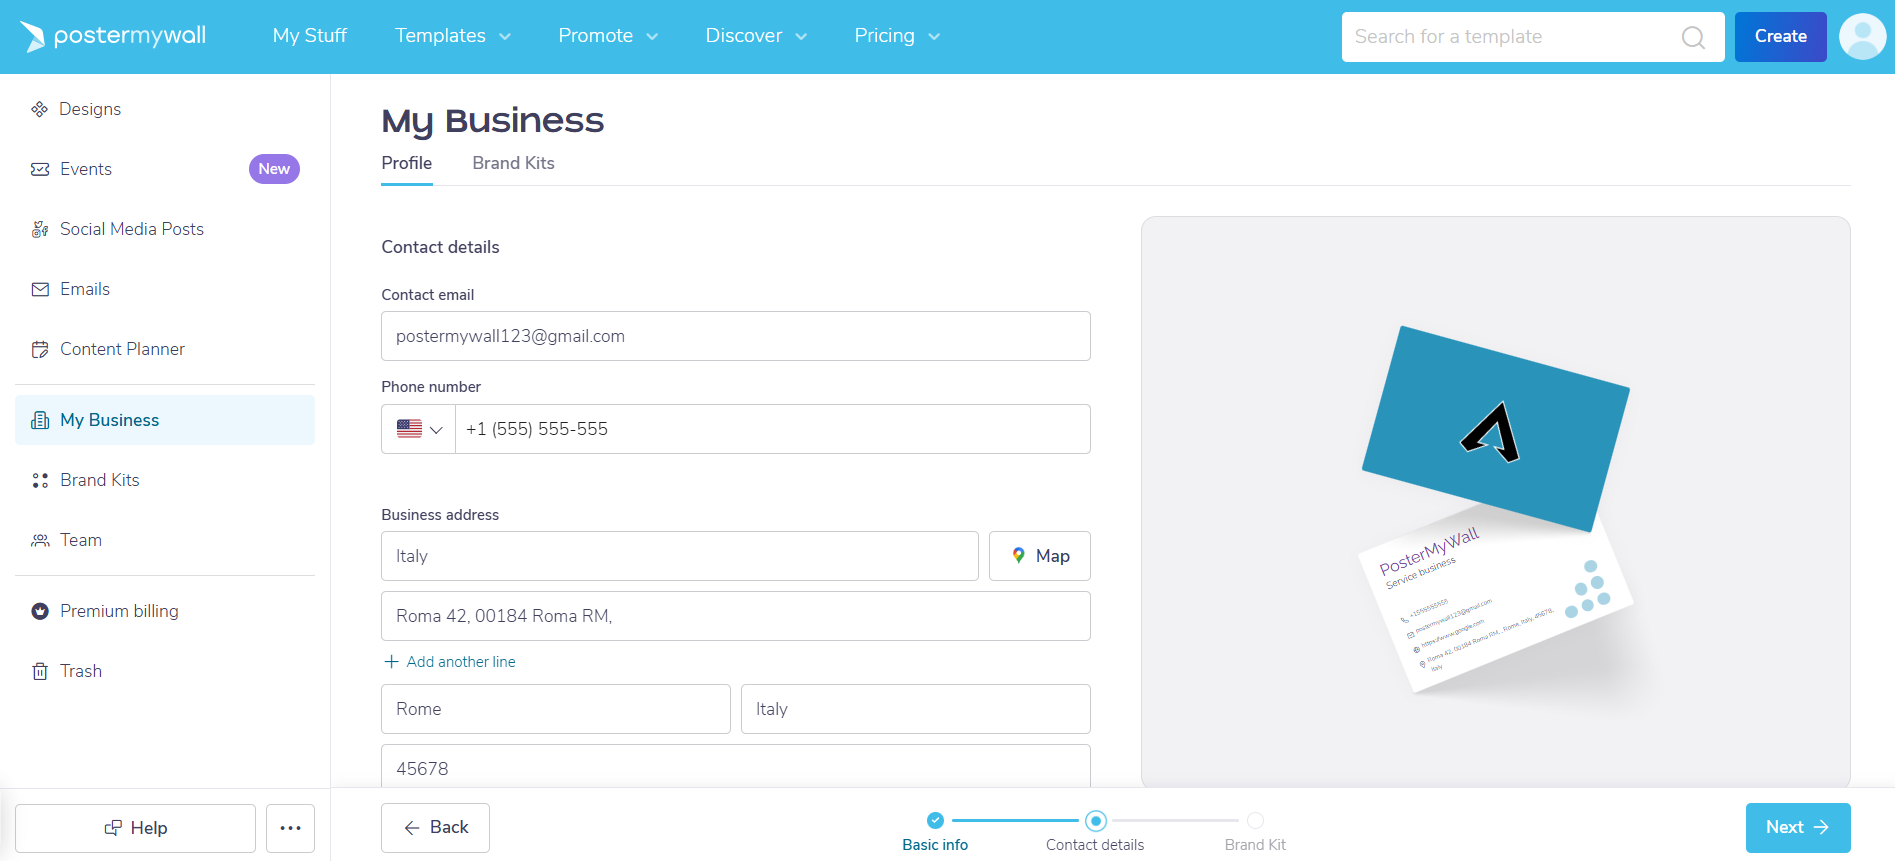Click the Events sidebar icon
Screen dimensions: 1895x861
pos(40,169)
